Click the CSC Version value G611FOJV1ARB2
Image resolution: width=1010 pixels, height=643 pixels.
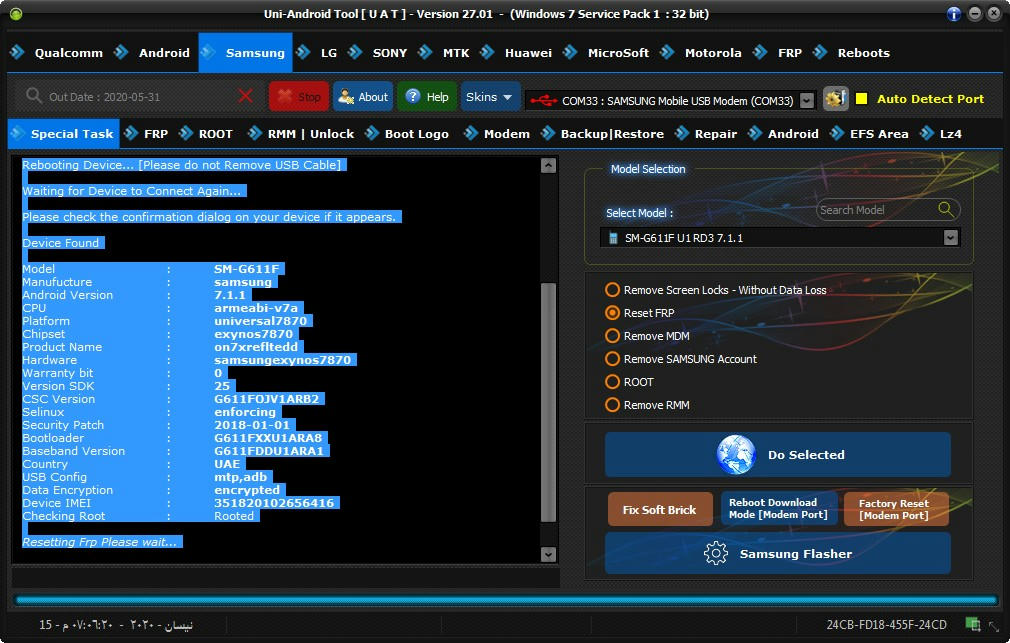click(267, 399)
